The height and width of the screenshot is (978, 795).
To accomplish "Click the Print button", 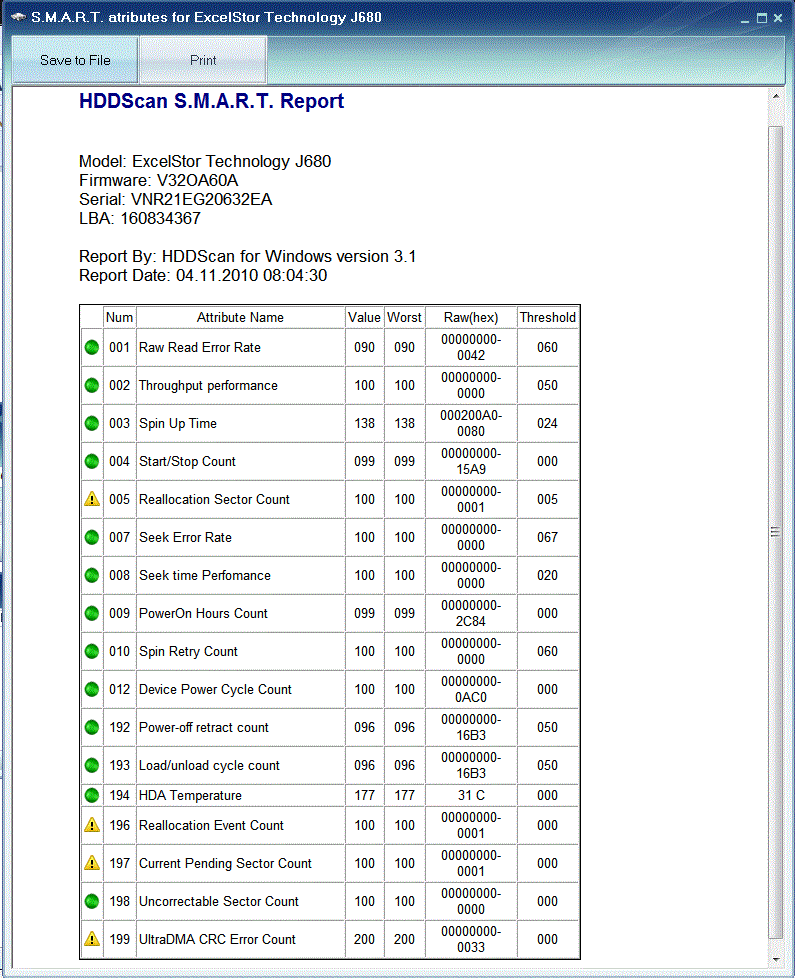I will [x=203, y=60].
